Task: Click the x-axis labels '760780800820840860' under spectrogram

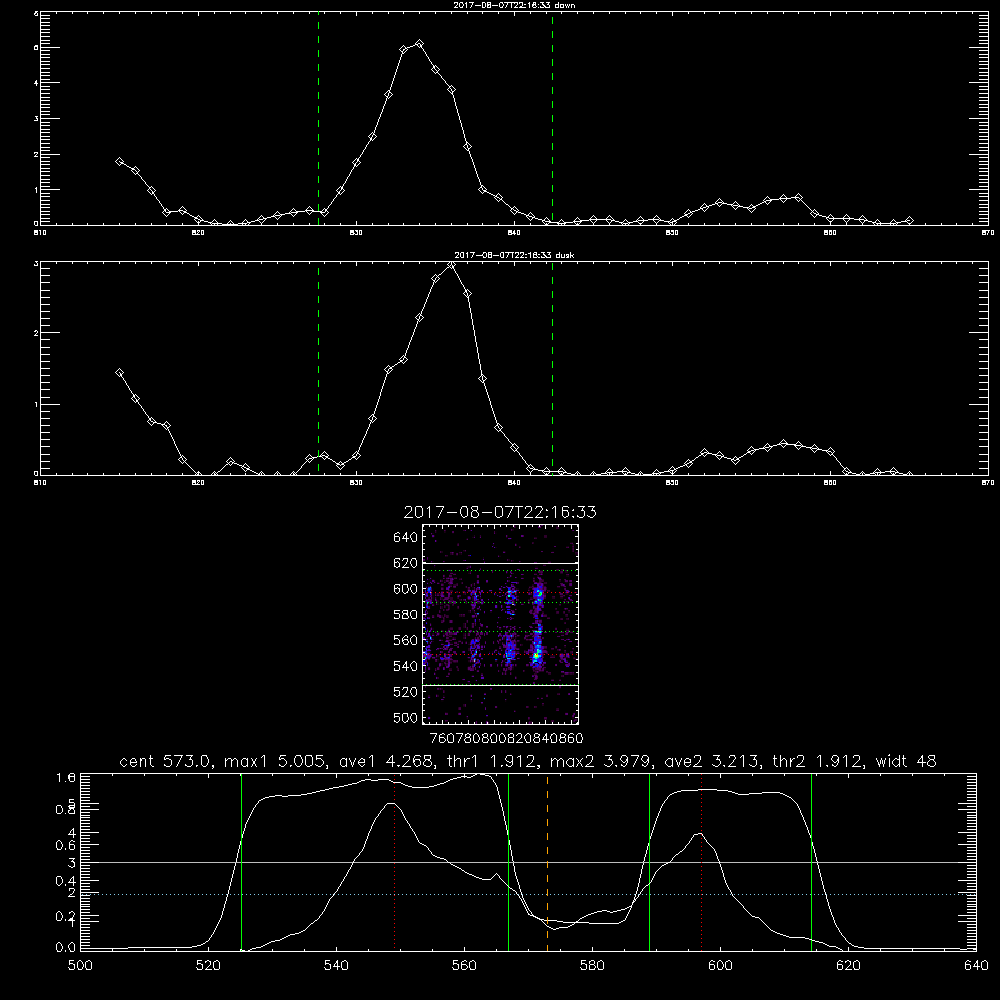Action: pyautogui.click(x=506, y=738)
